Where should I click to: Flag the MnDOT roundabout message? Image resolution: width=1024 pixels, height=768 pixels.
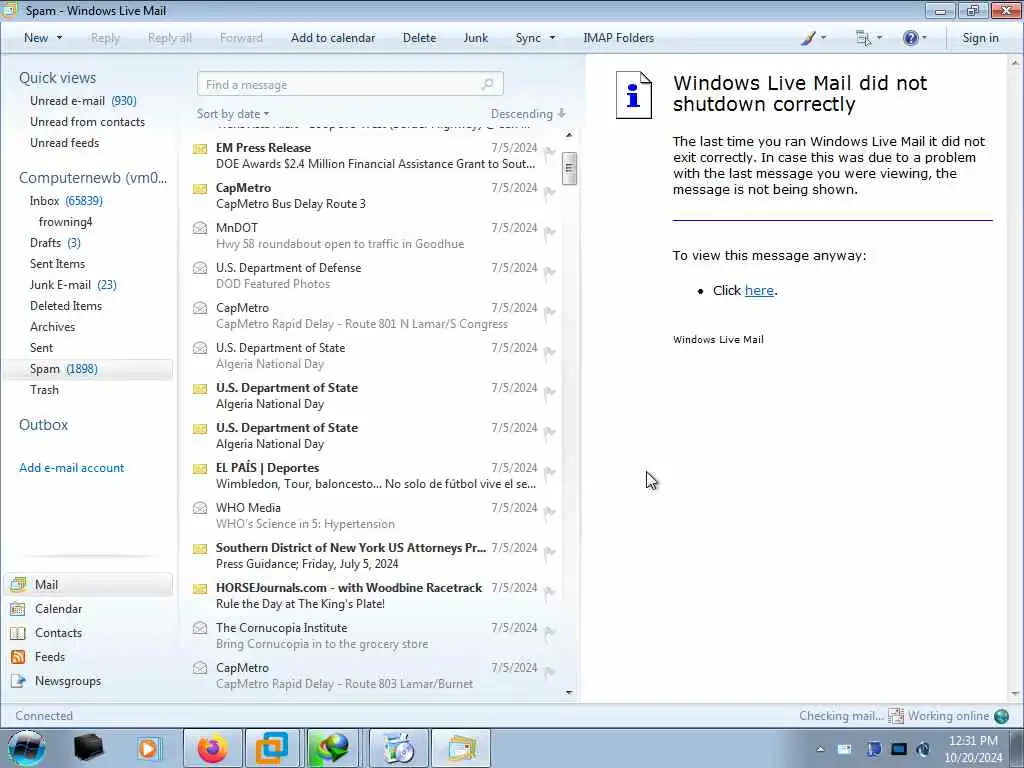550,232
